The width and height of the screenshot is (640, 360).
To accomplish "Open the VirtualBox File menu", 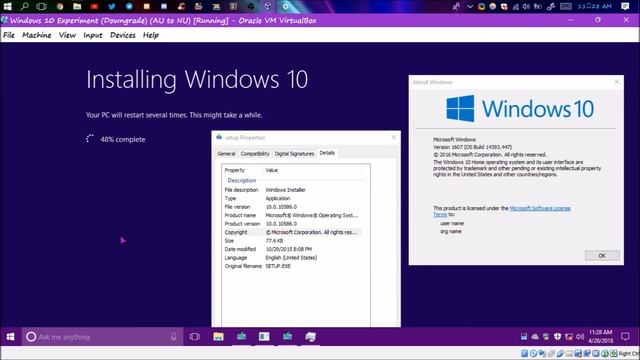I will 9,35.
